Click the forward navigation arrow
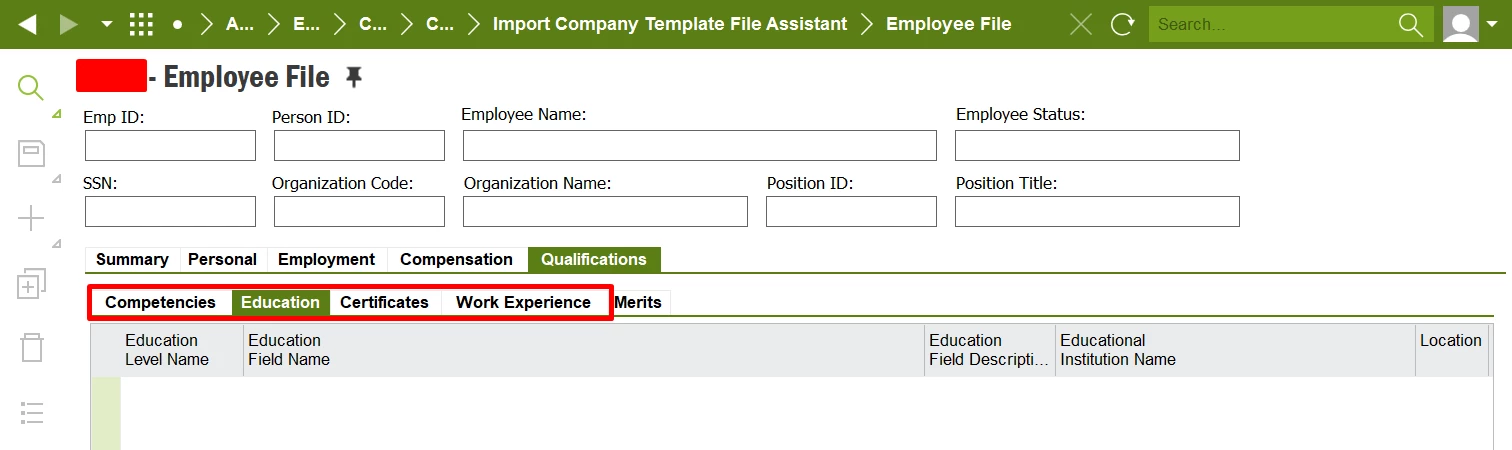The width and height of the screenshot is (1512, 450). (x=69, y=24)
